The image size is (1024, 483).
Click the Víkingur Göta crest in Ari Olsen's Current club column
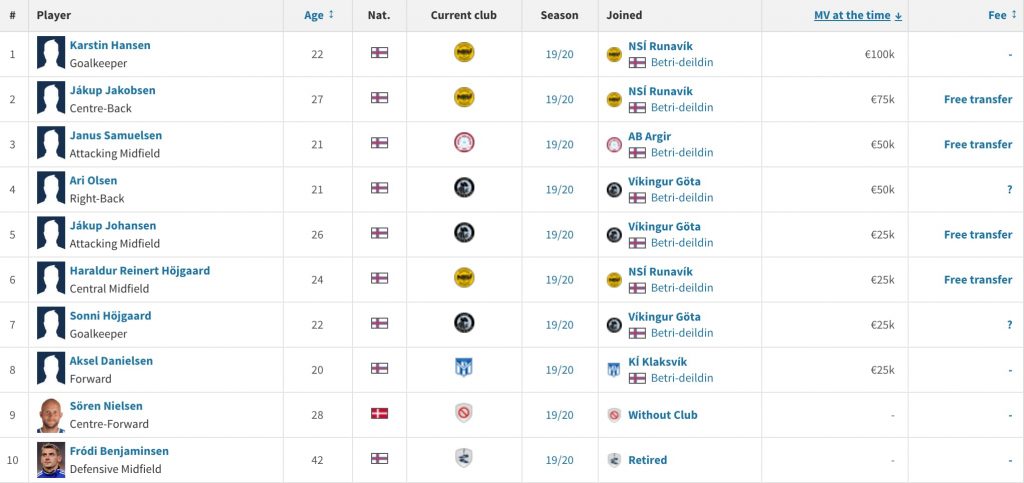(464, 187)
